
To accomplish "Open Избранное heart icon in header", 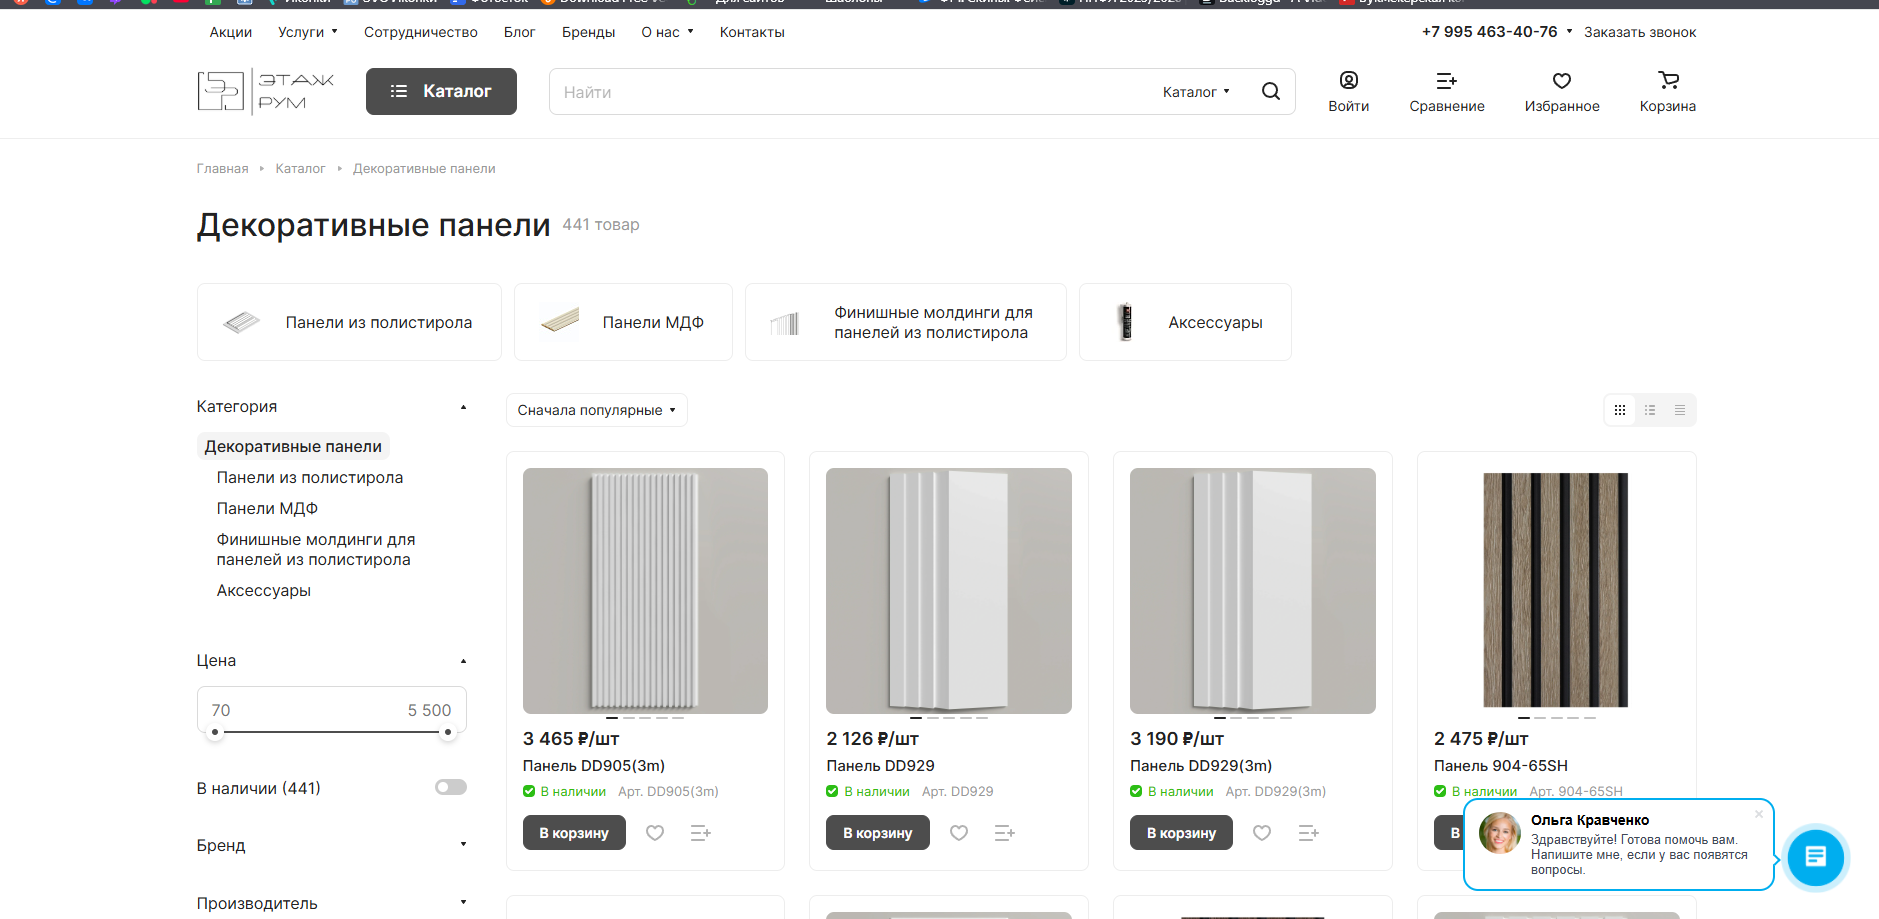I will point(1561,81).
